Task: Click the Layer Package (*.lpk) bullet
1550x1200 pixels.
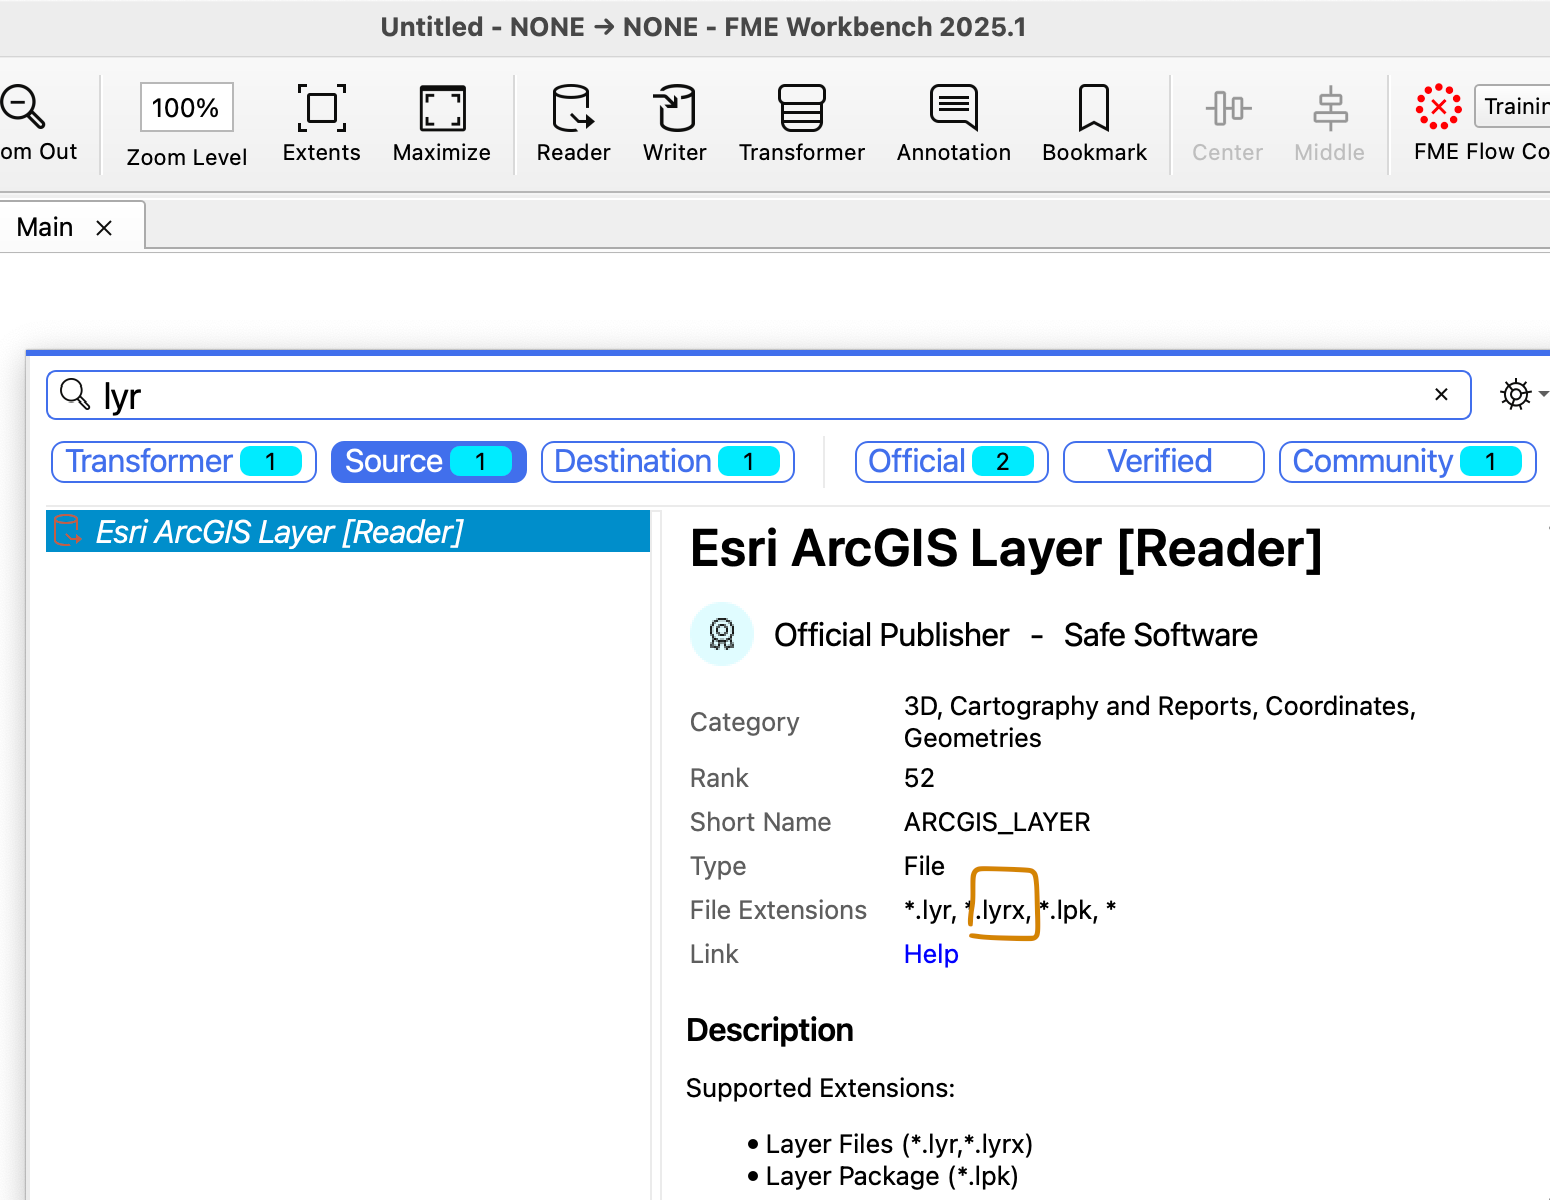Action: pyautogui.click(x=892, y=1176)
